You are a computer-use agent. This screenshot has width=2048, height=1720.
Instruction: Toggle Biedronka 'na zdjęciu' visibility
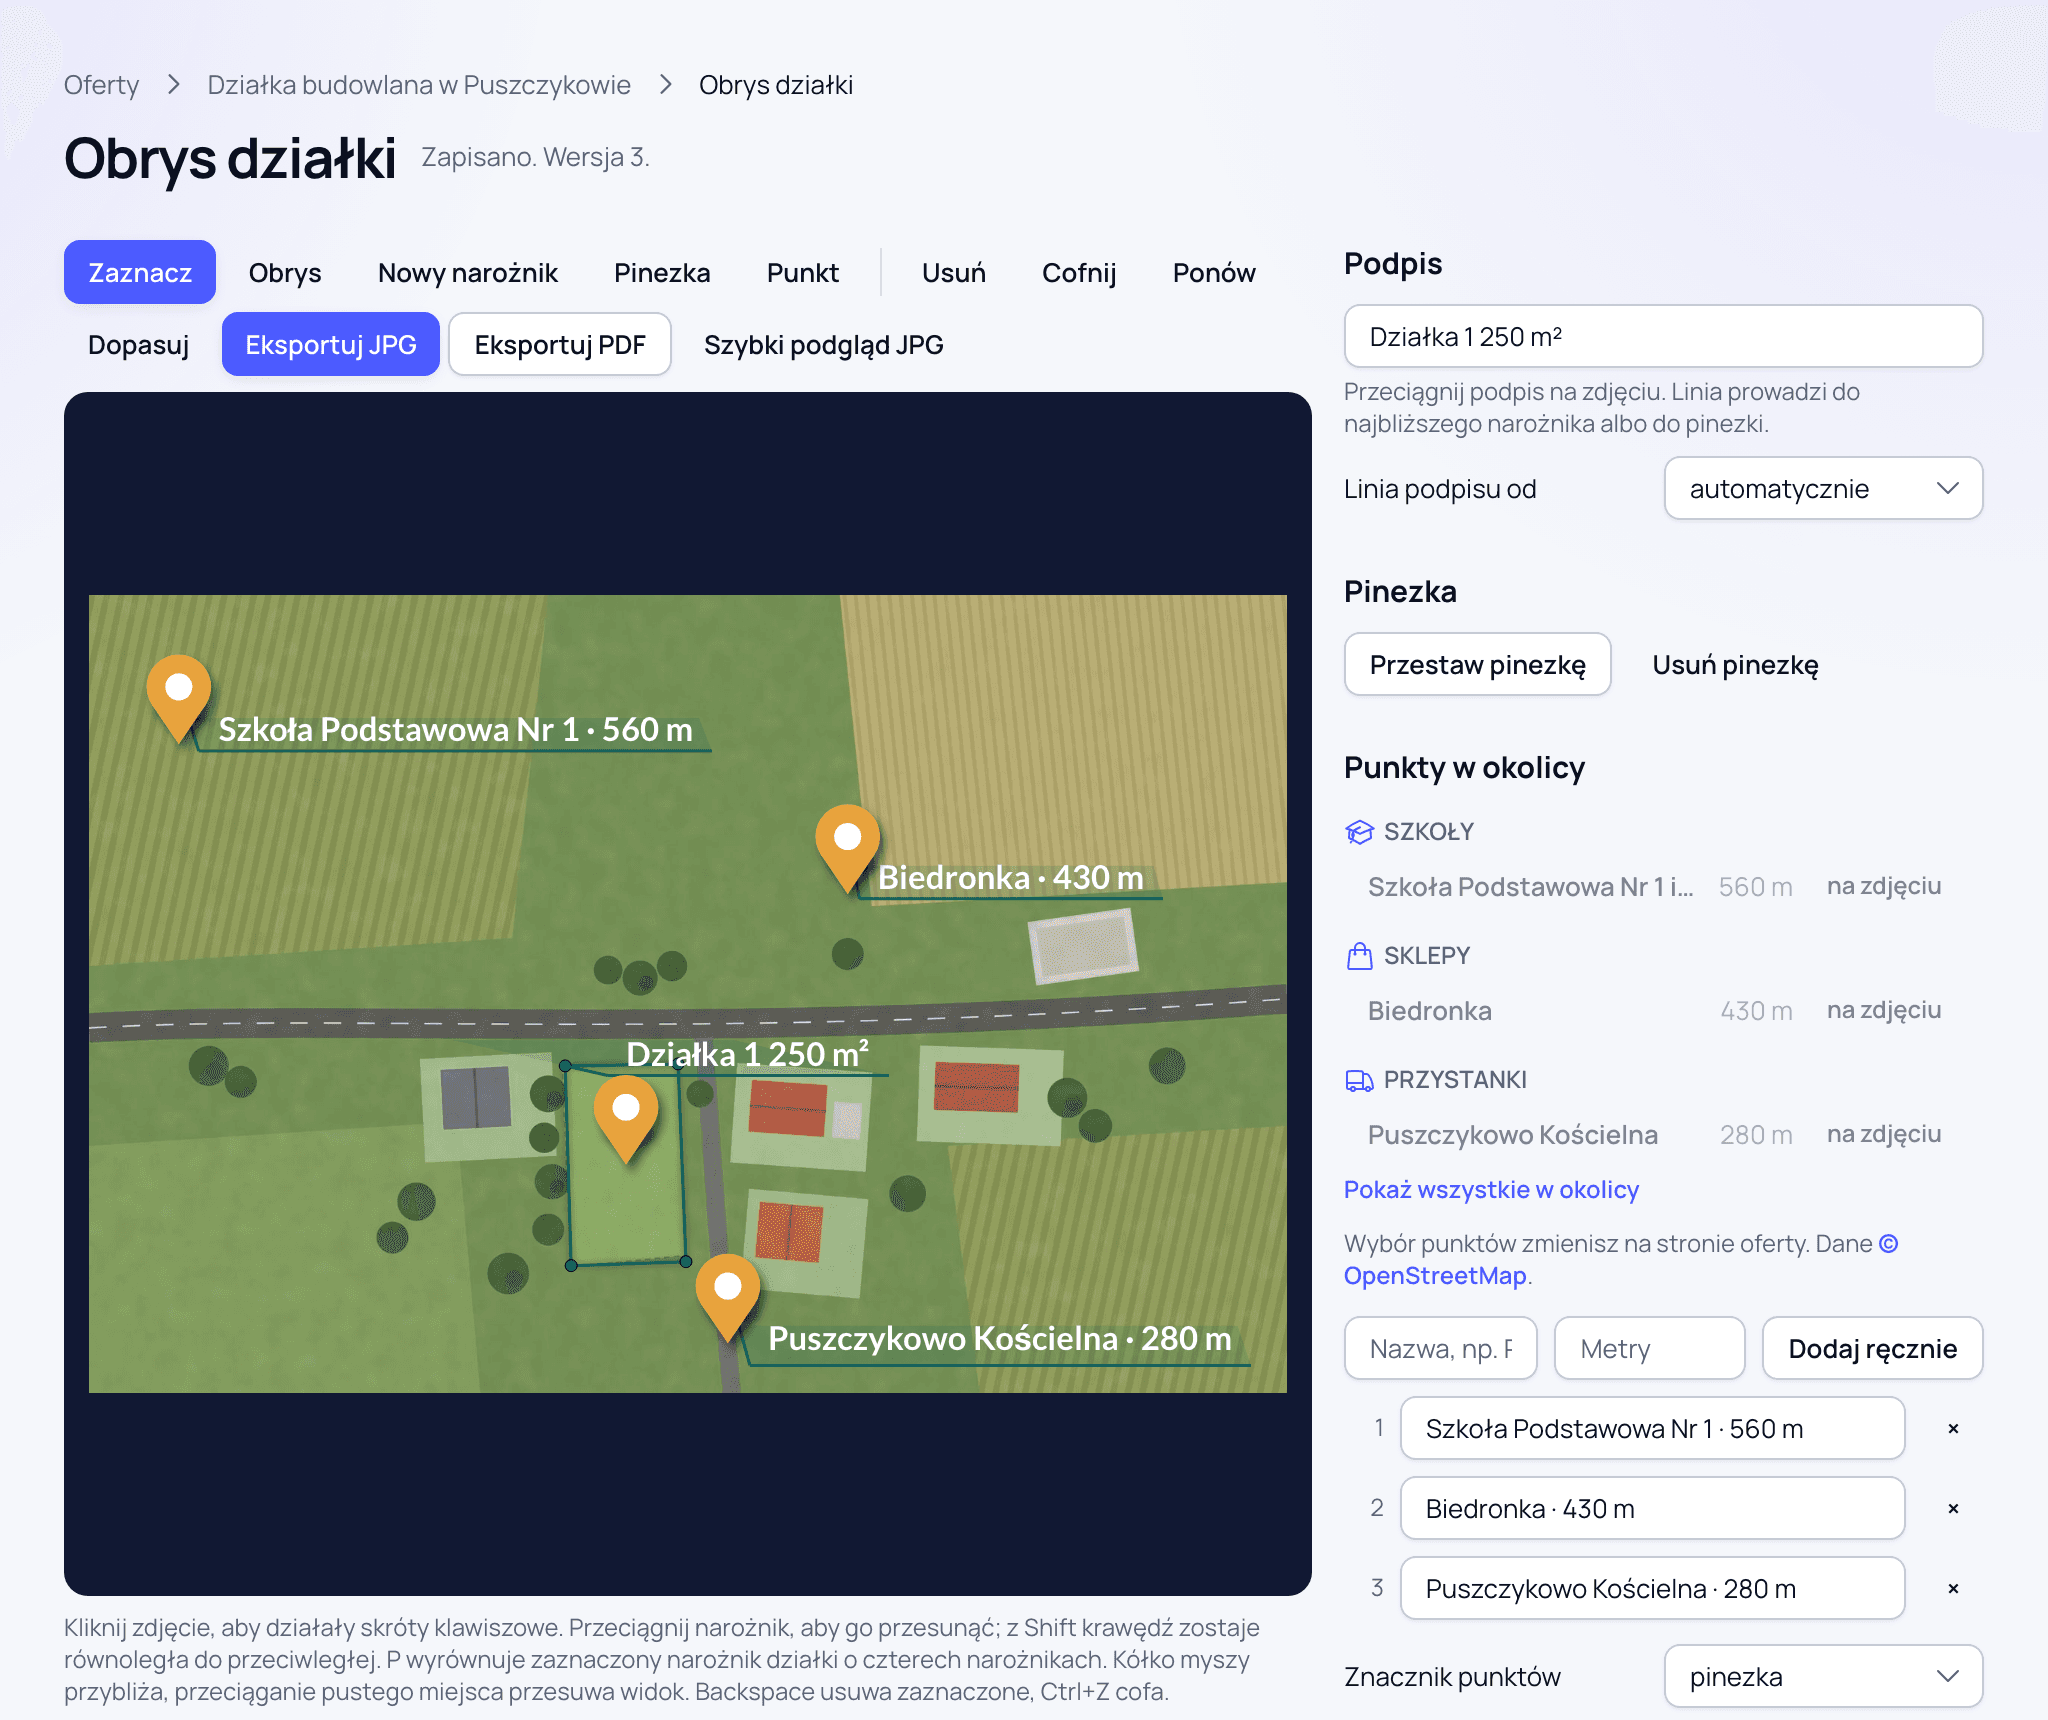coord(1884,1010)
